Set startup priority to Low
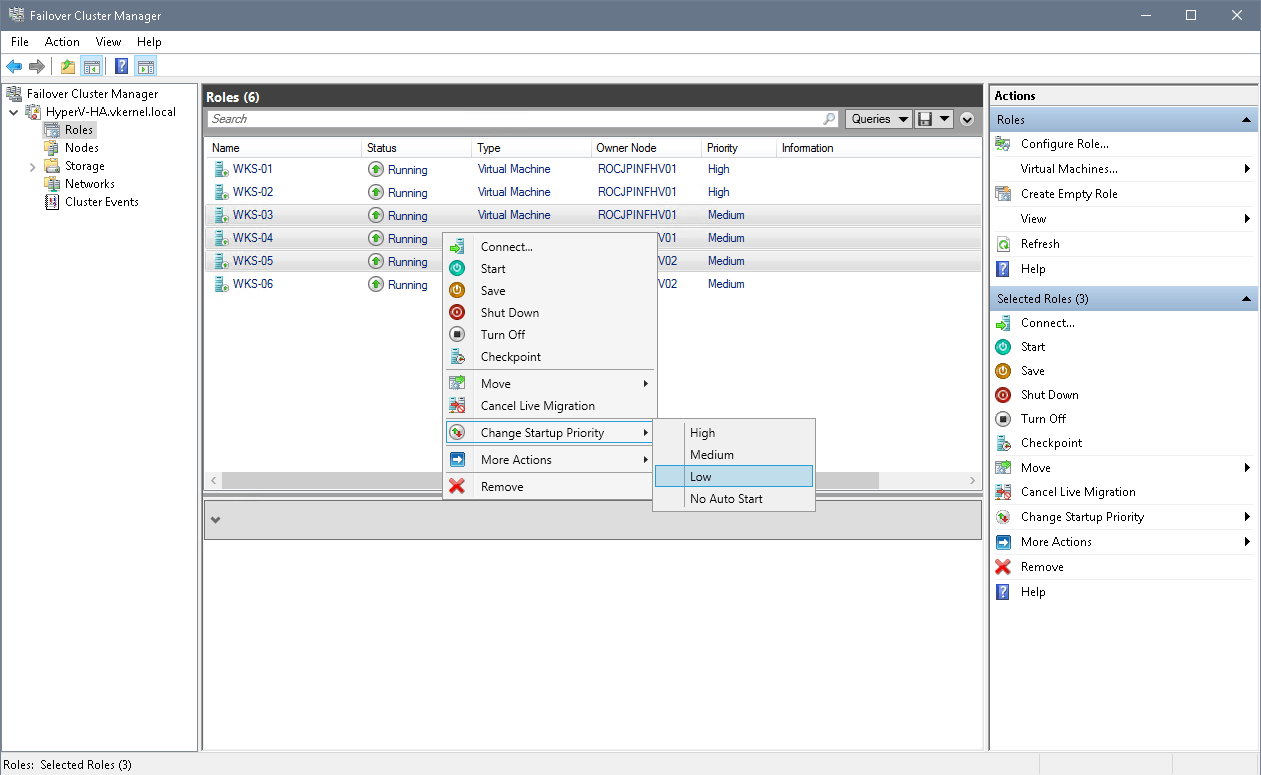 pyautogui.click(x=734, y=477)
